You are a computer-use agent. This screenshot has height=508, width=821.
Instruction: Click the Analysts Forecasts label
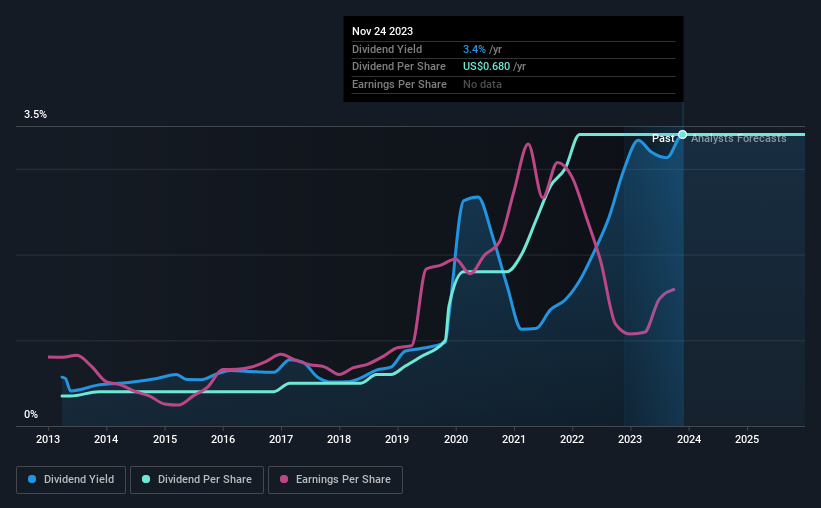(x=739, y=138)
